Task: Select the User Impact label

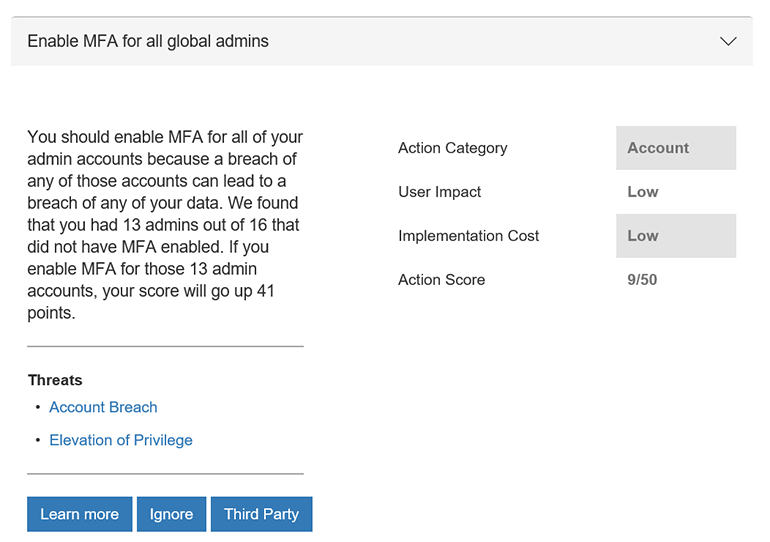Action: click(439, 192)
